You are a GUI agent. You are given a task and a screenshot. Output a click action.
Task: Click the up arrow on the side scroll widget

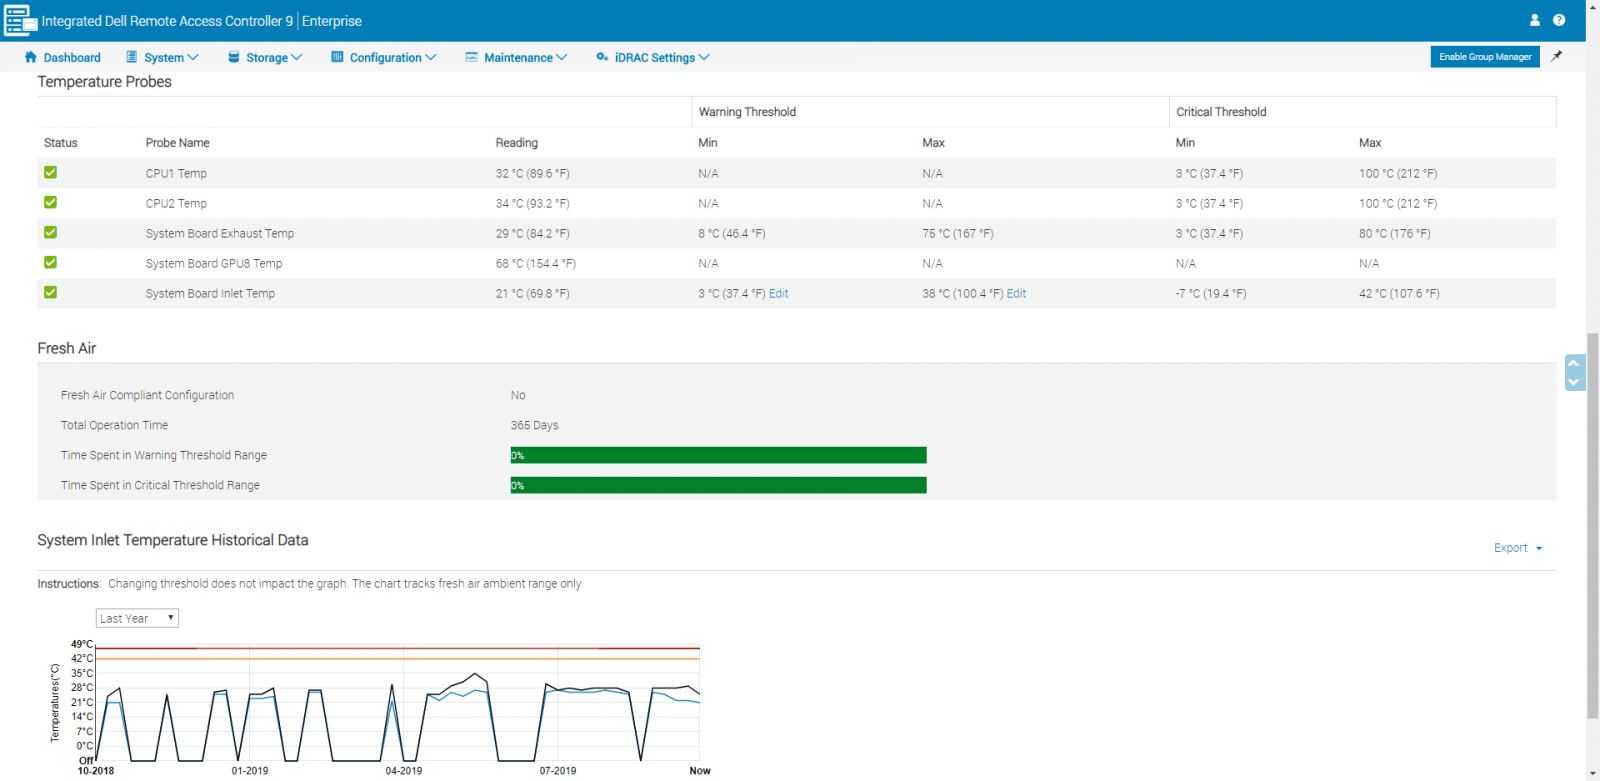click(1574, 363)
